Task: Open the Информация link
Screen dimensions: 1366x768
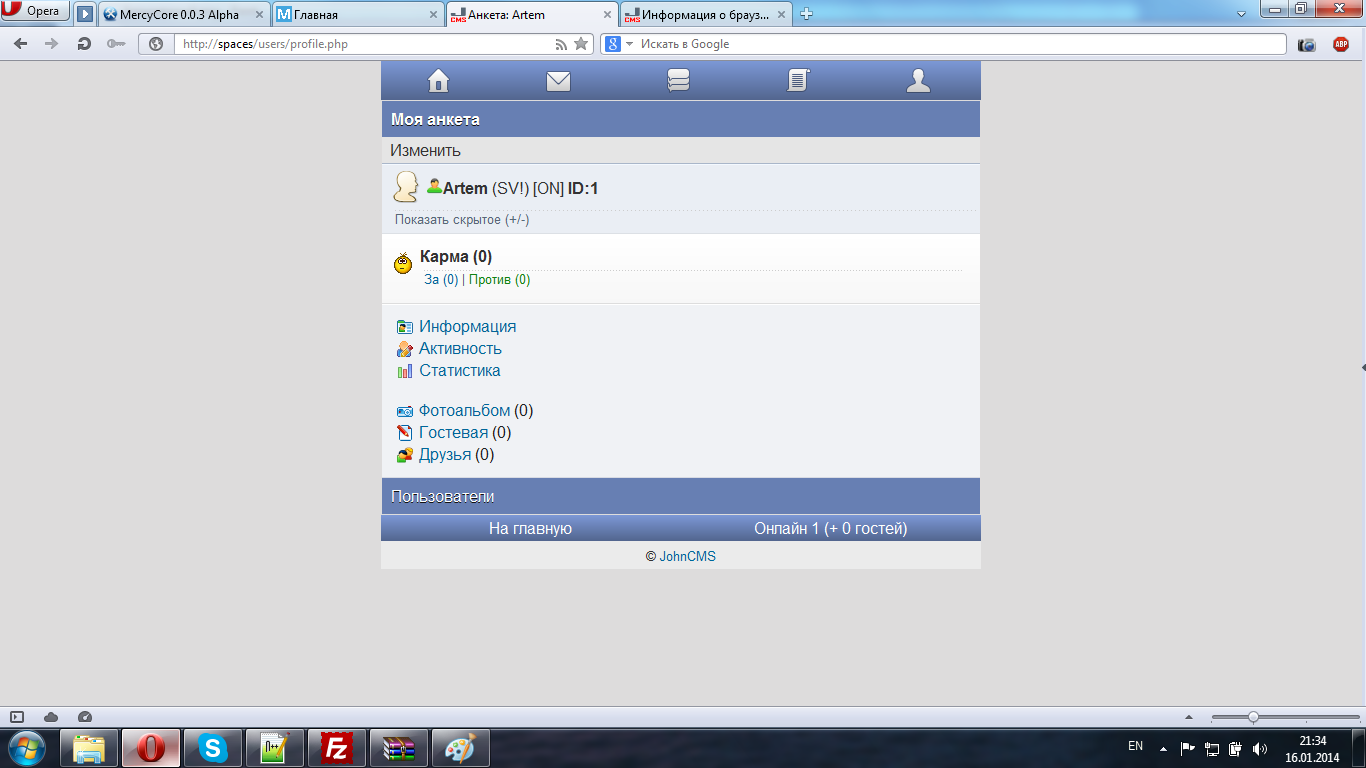Action: pos(467,327)
